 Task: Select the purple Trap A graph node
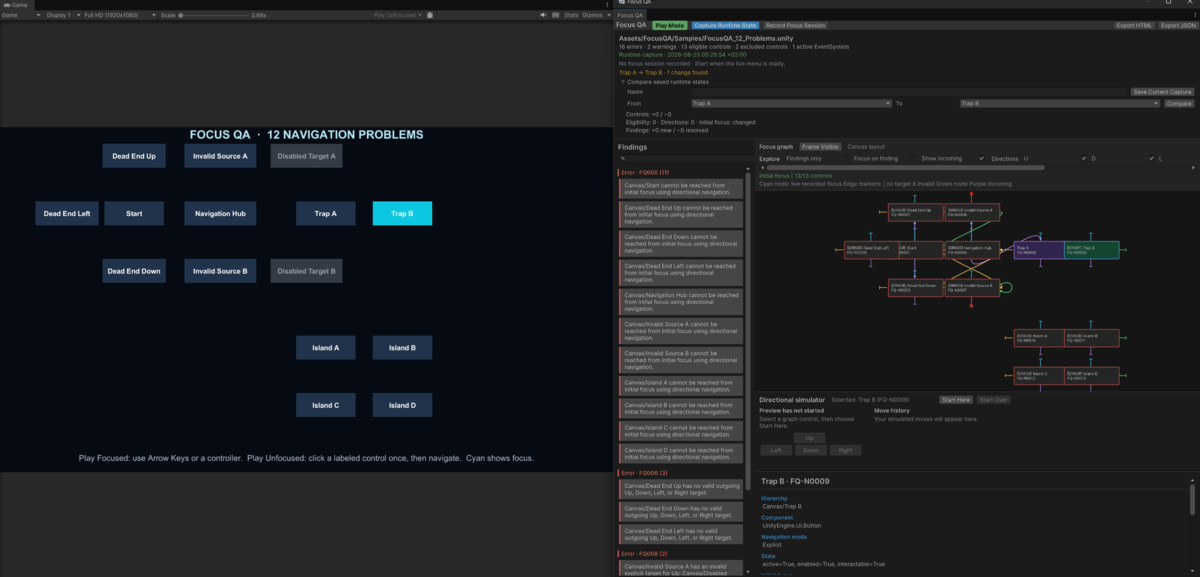click(x=1038, y=250)
